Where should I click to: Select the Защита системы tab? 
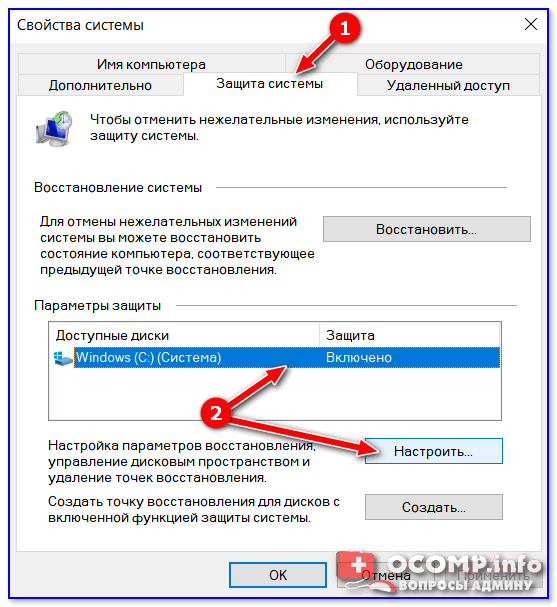click(x=269, y=84)
